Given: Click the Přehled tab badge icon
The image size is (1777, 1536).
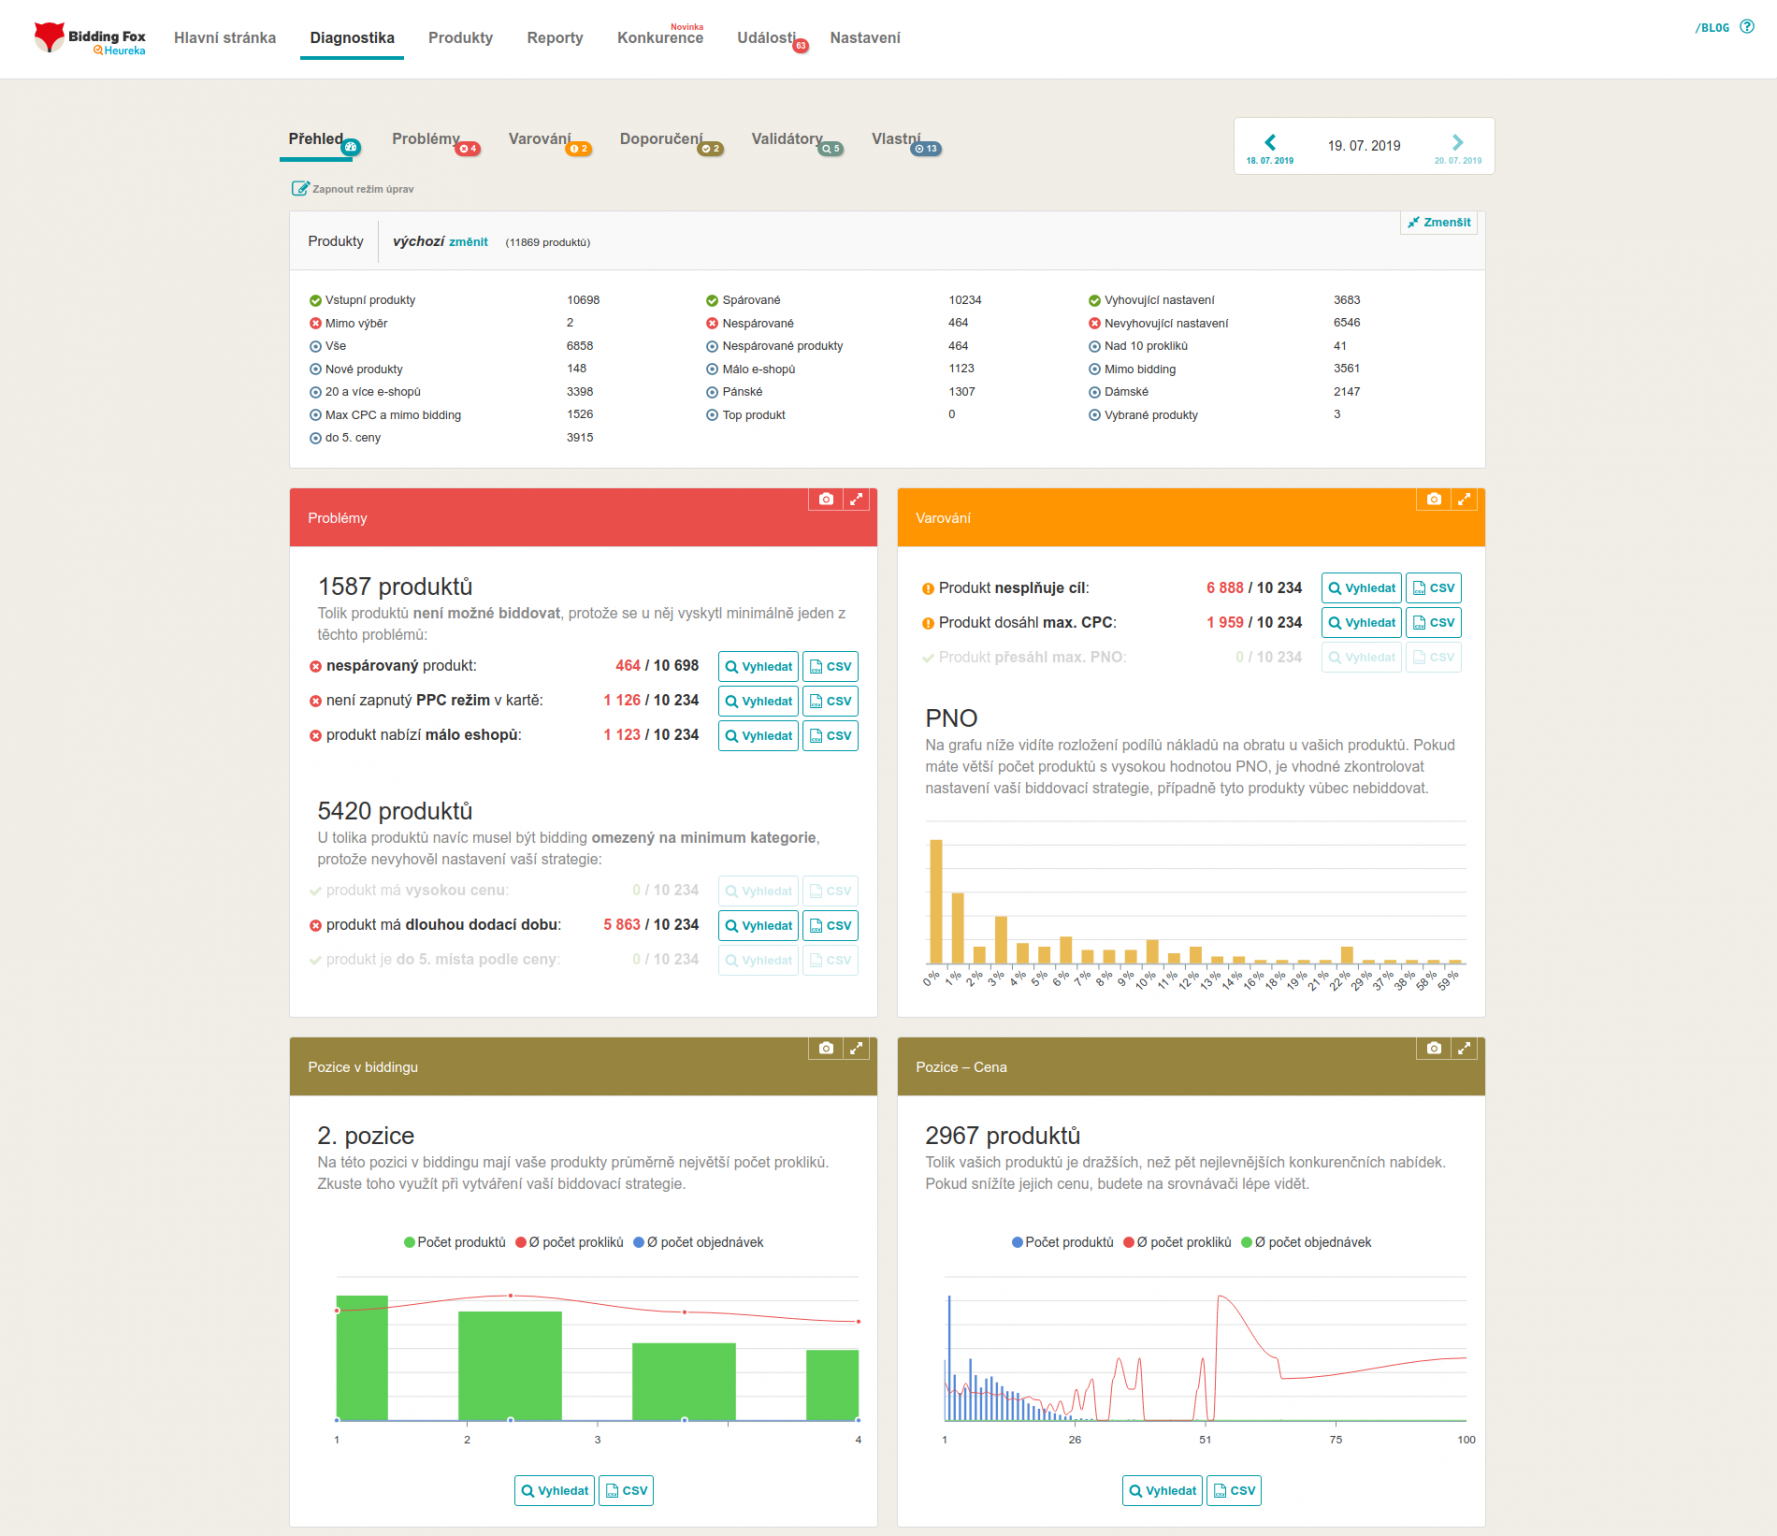Looking at the screenshot, I should pyautogui.click(x=351, y=148).
